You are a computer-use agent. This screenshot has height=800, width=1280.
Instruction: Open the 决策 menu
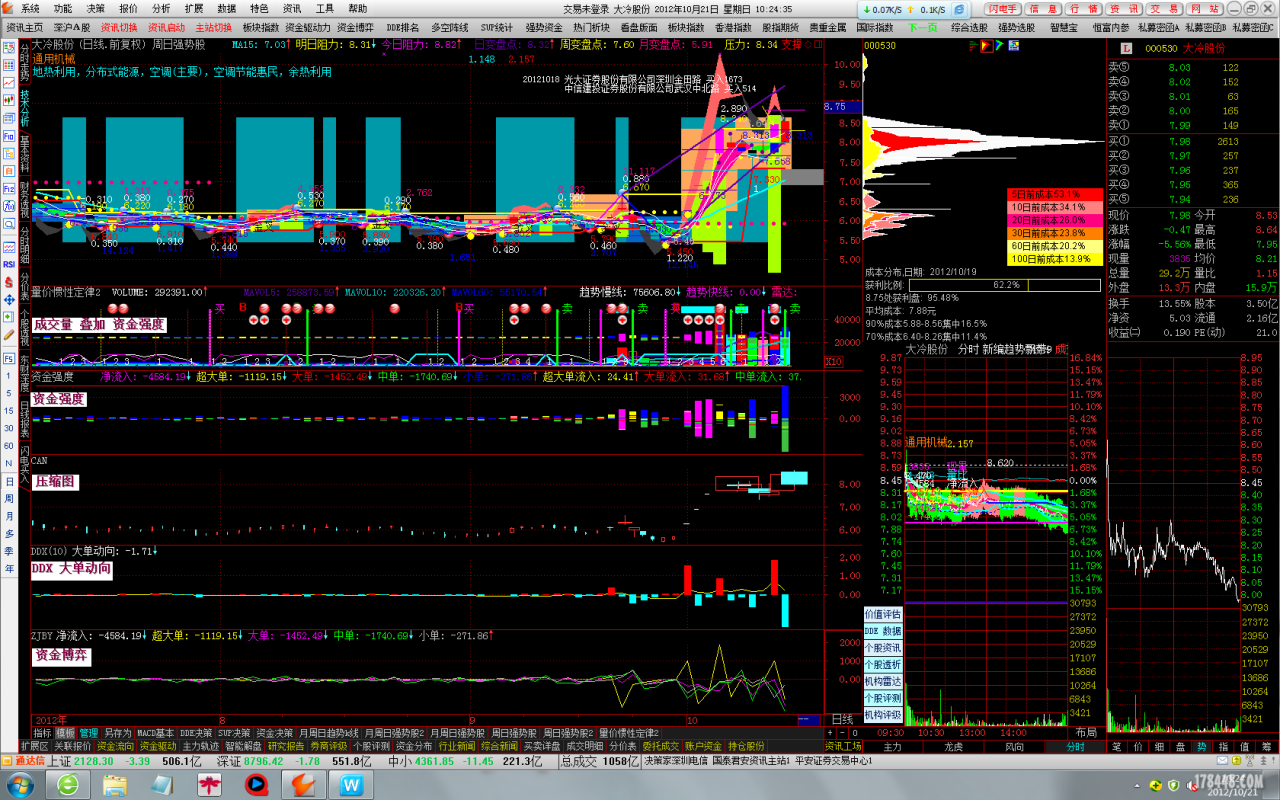pos(95,8)
